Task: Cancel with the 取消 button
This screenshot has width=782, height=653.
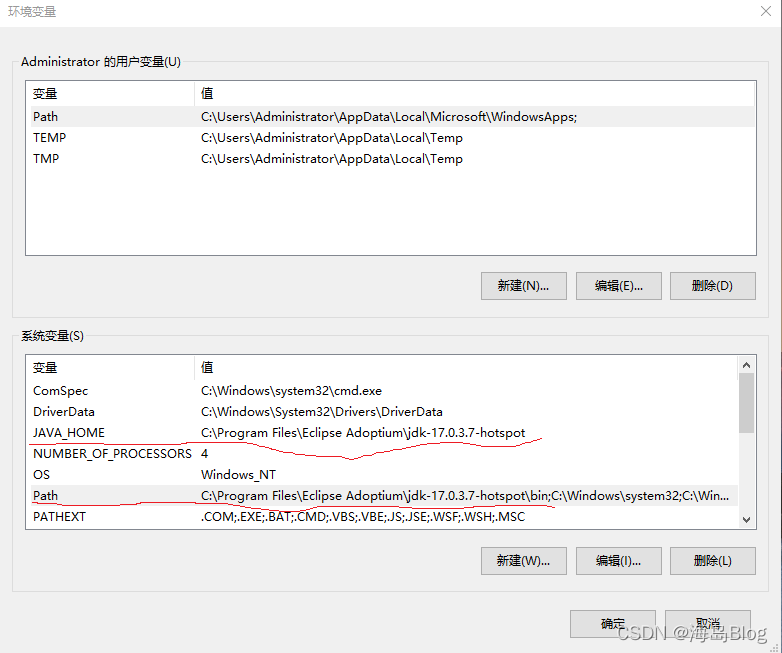Action: [708, 624]
